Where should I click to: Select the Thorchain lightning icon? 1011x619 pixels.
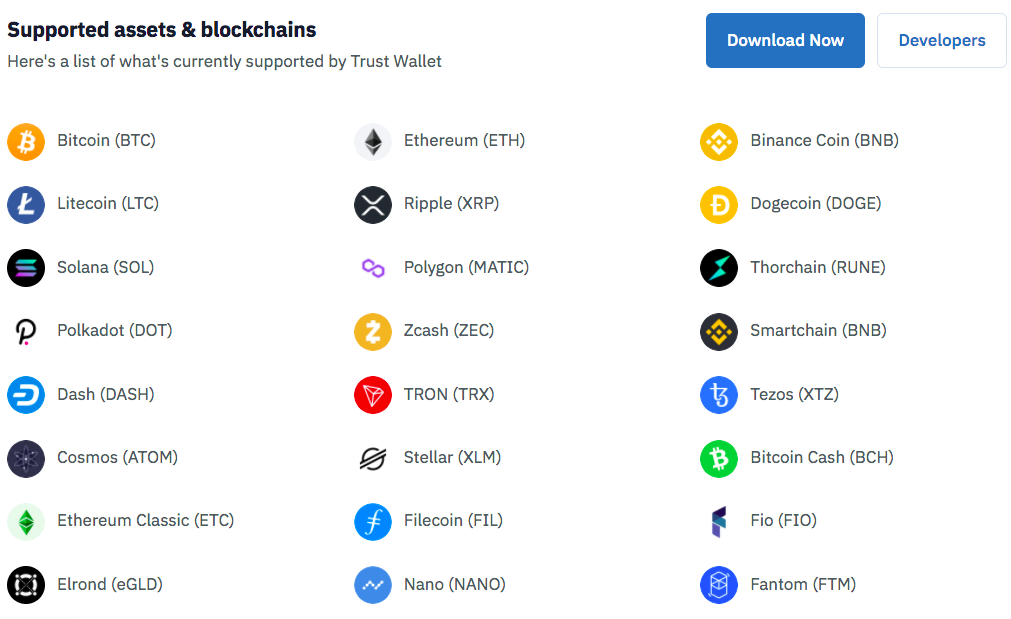[x=719, y=268]
